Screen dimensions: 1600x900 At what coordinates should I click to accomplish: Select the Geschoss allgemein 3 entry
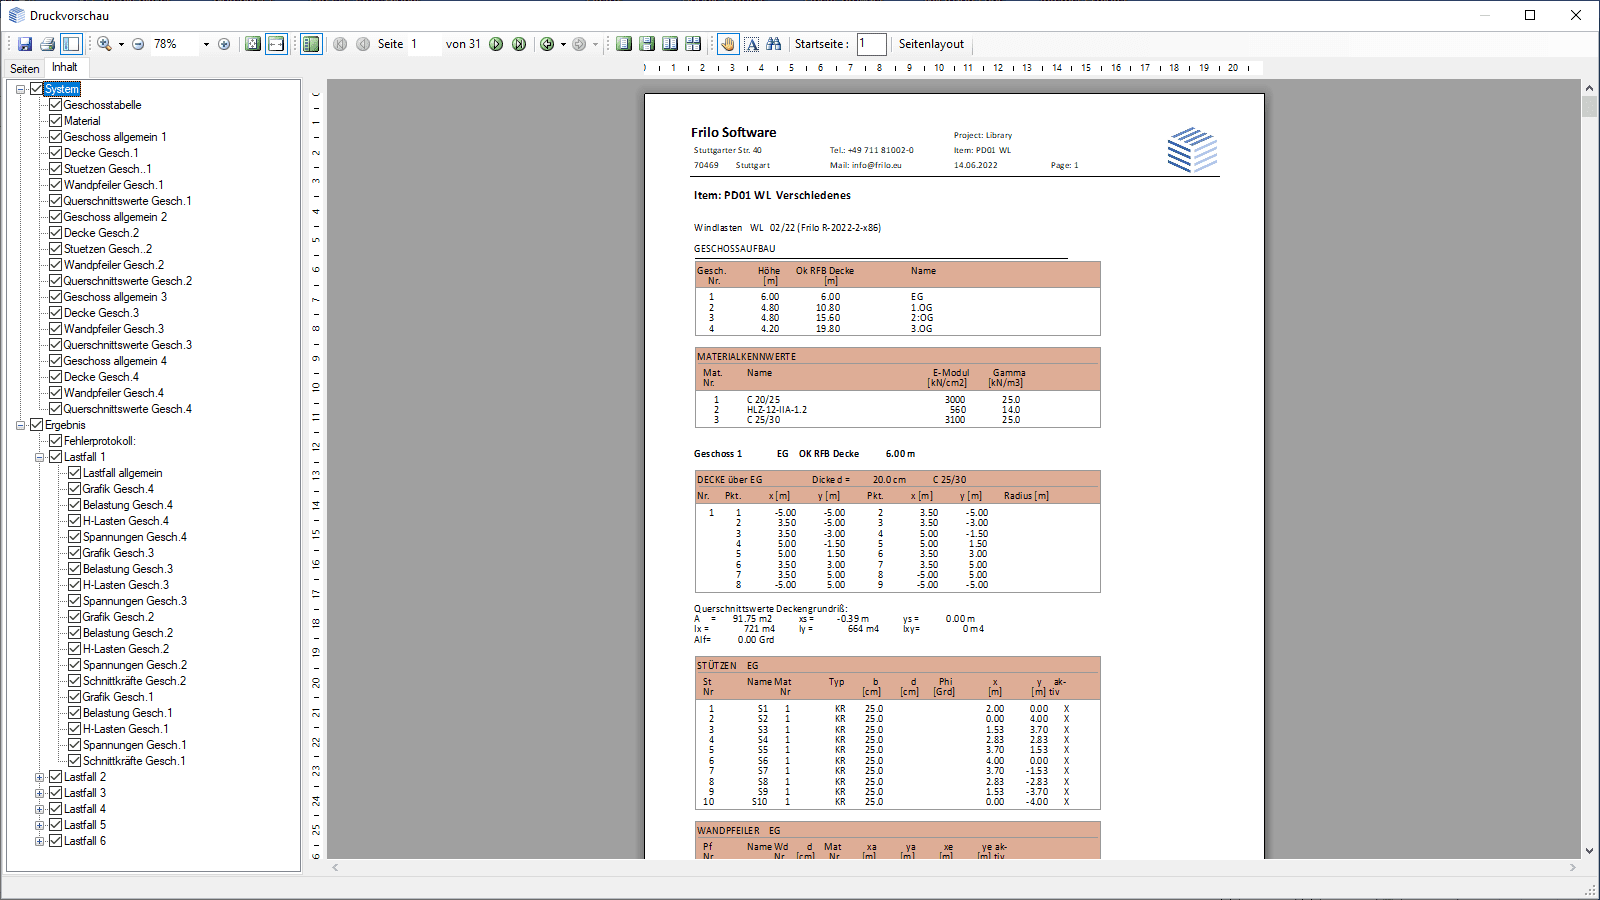point(115,297)
